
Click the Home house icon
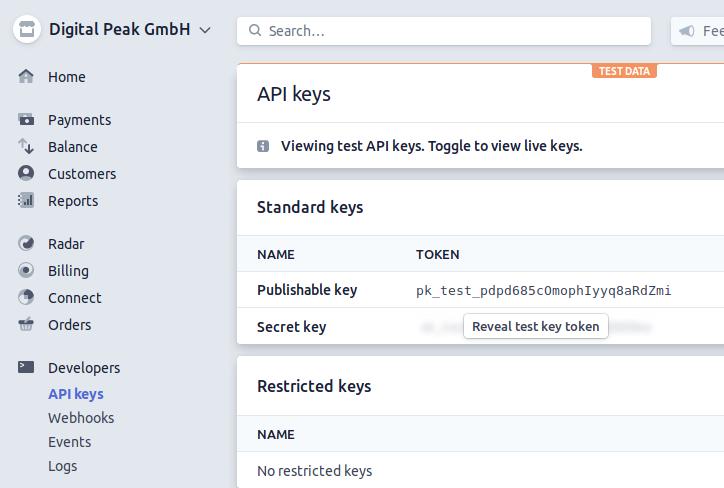27,77
